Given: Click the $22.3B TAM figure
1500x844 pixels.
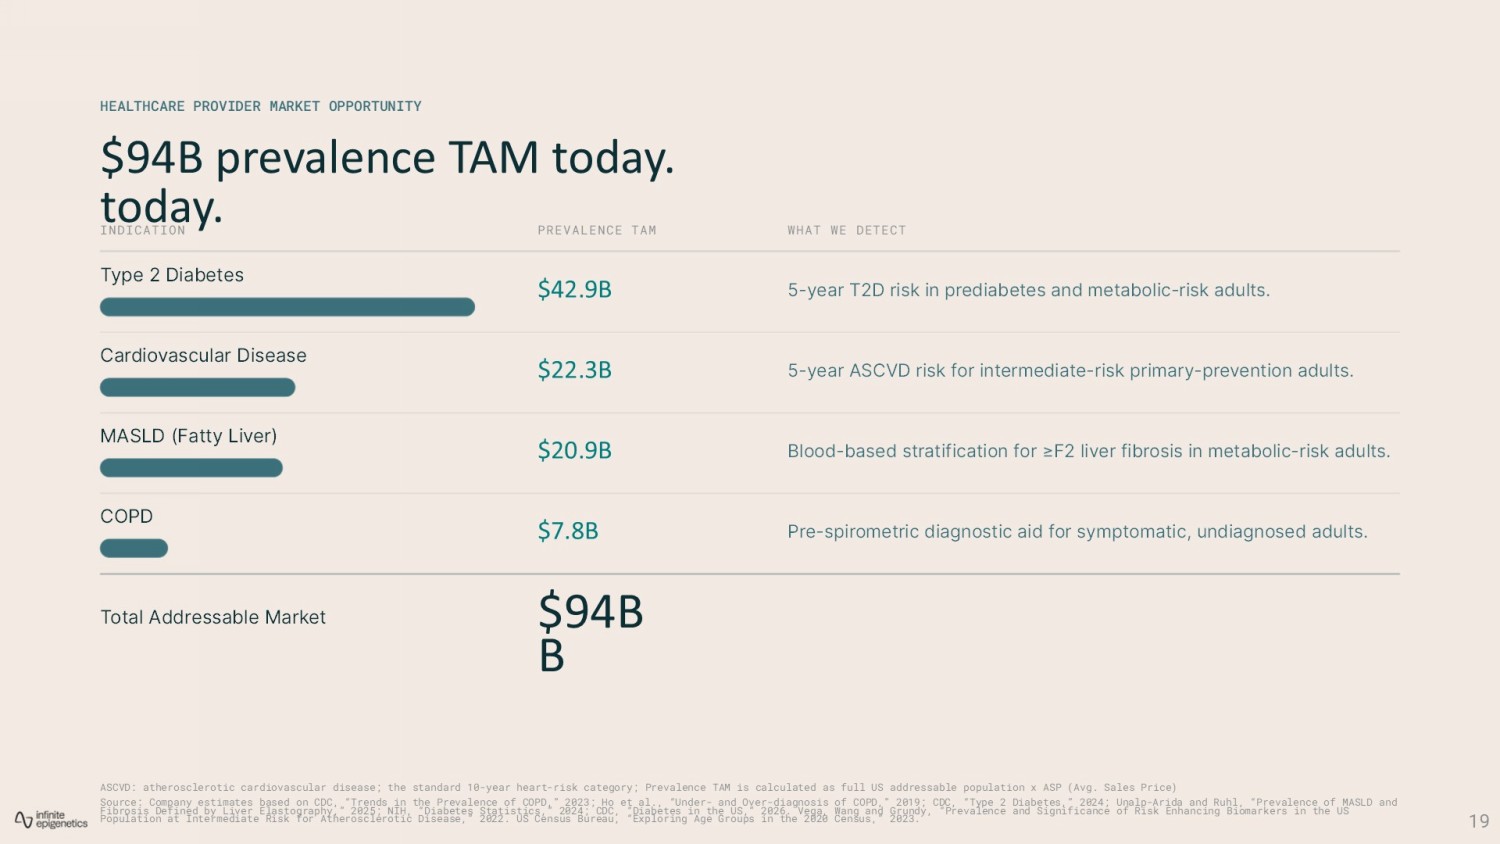Looking at the screenshot, I should pyautogui.click(x=575, y=370).
